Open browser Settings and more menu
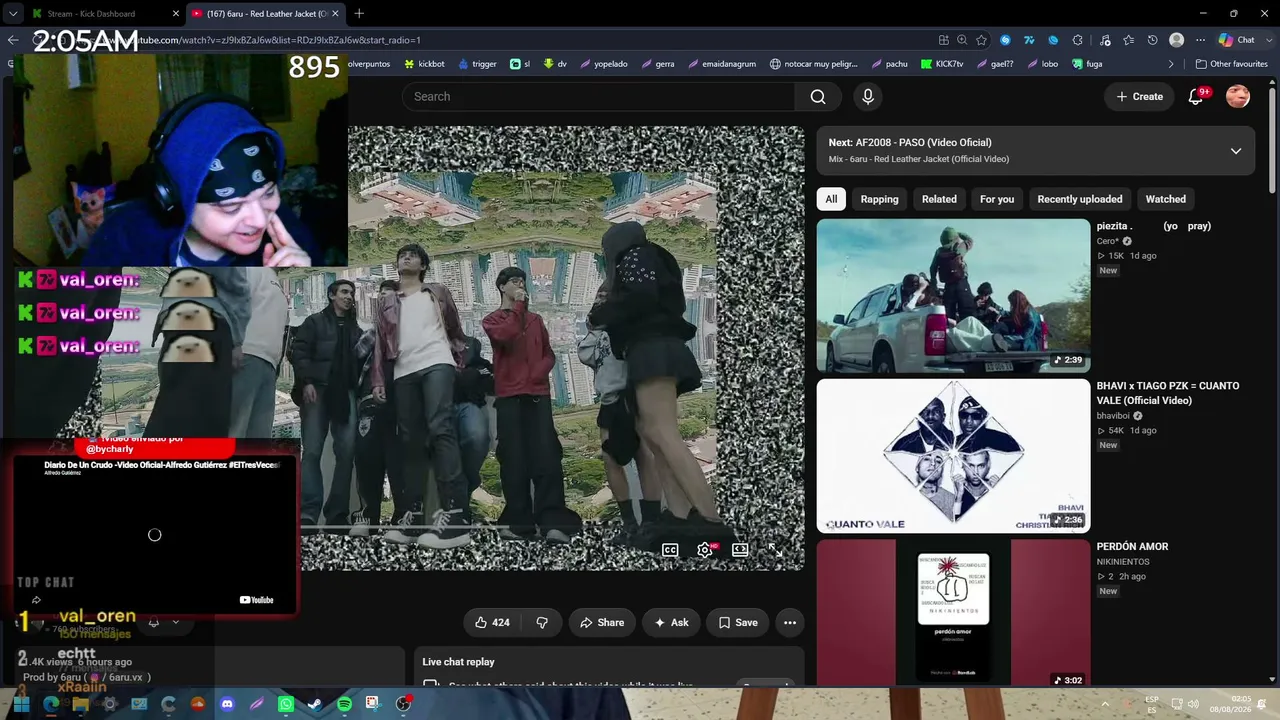This screenshot has width=1280, height=720. tap(1200, 40)
